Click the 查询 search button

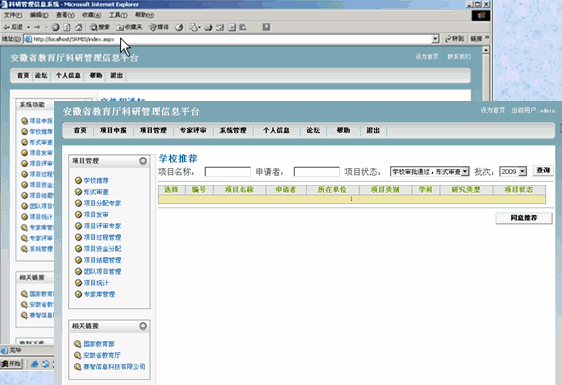543,170
